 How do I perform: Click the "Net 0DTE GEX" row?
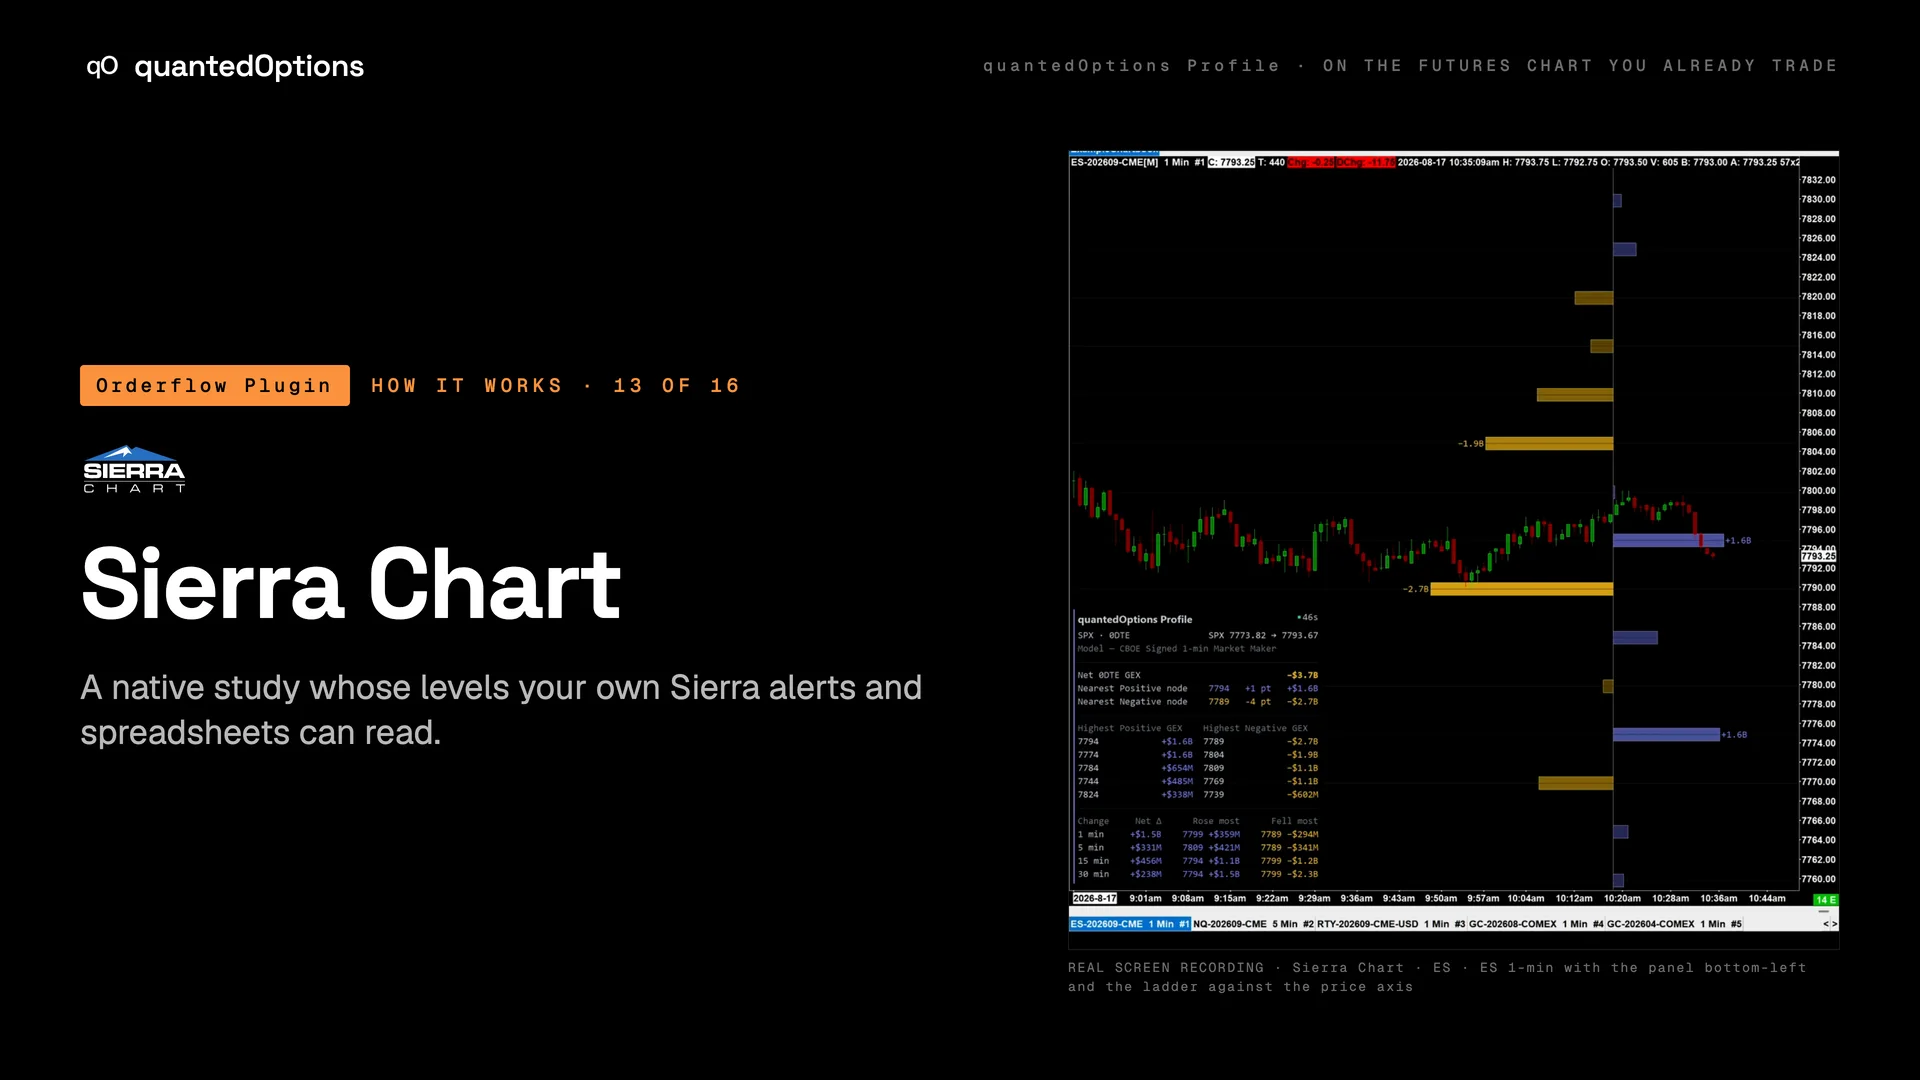click(x=1198, y=675)
